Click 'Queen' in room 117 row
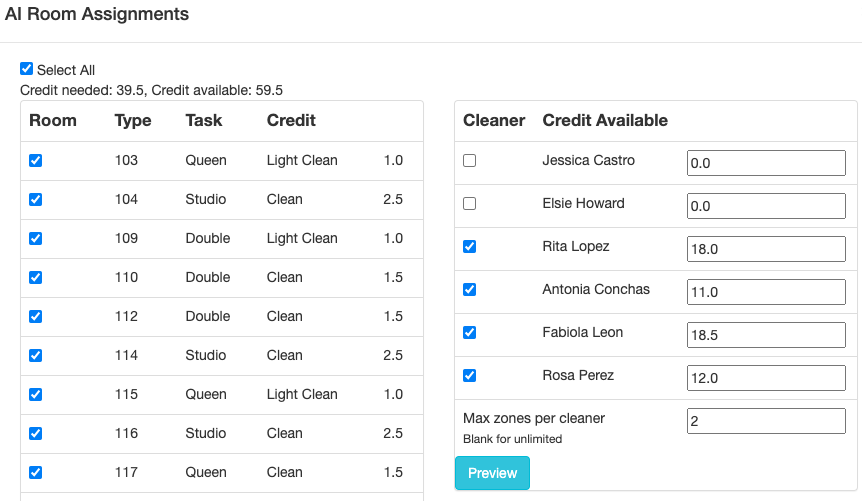This screenshot has width=862, height=501. pos(206,473)
